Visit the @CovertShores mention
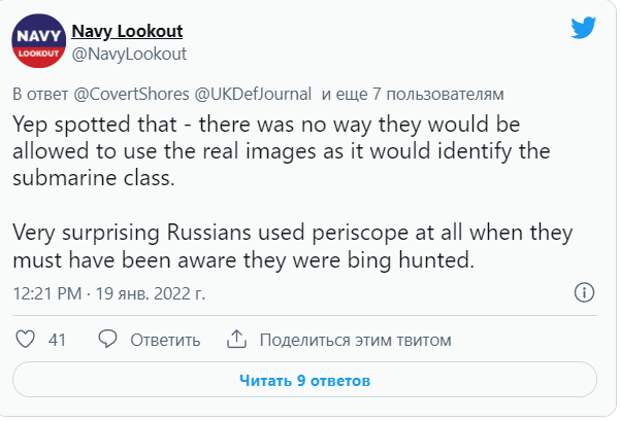The height and width of the screenshot is (421, 620). coord(132,94)
